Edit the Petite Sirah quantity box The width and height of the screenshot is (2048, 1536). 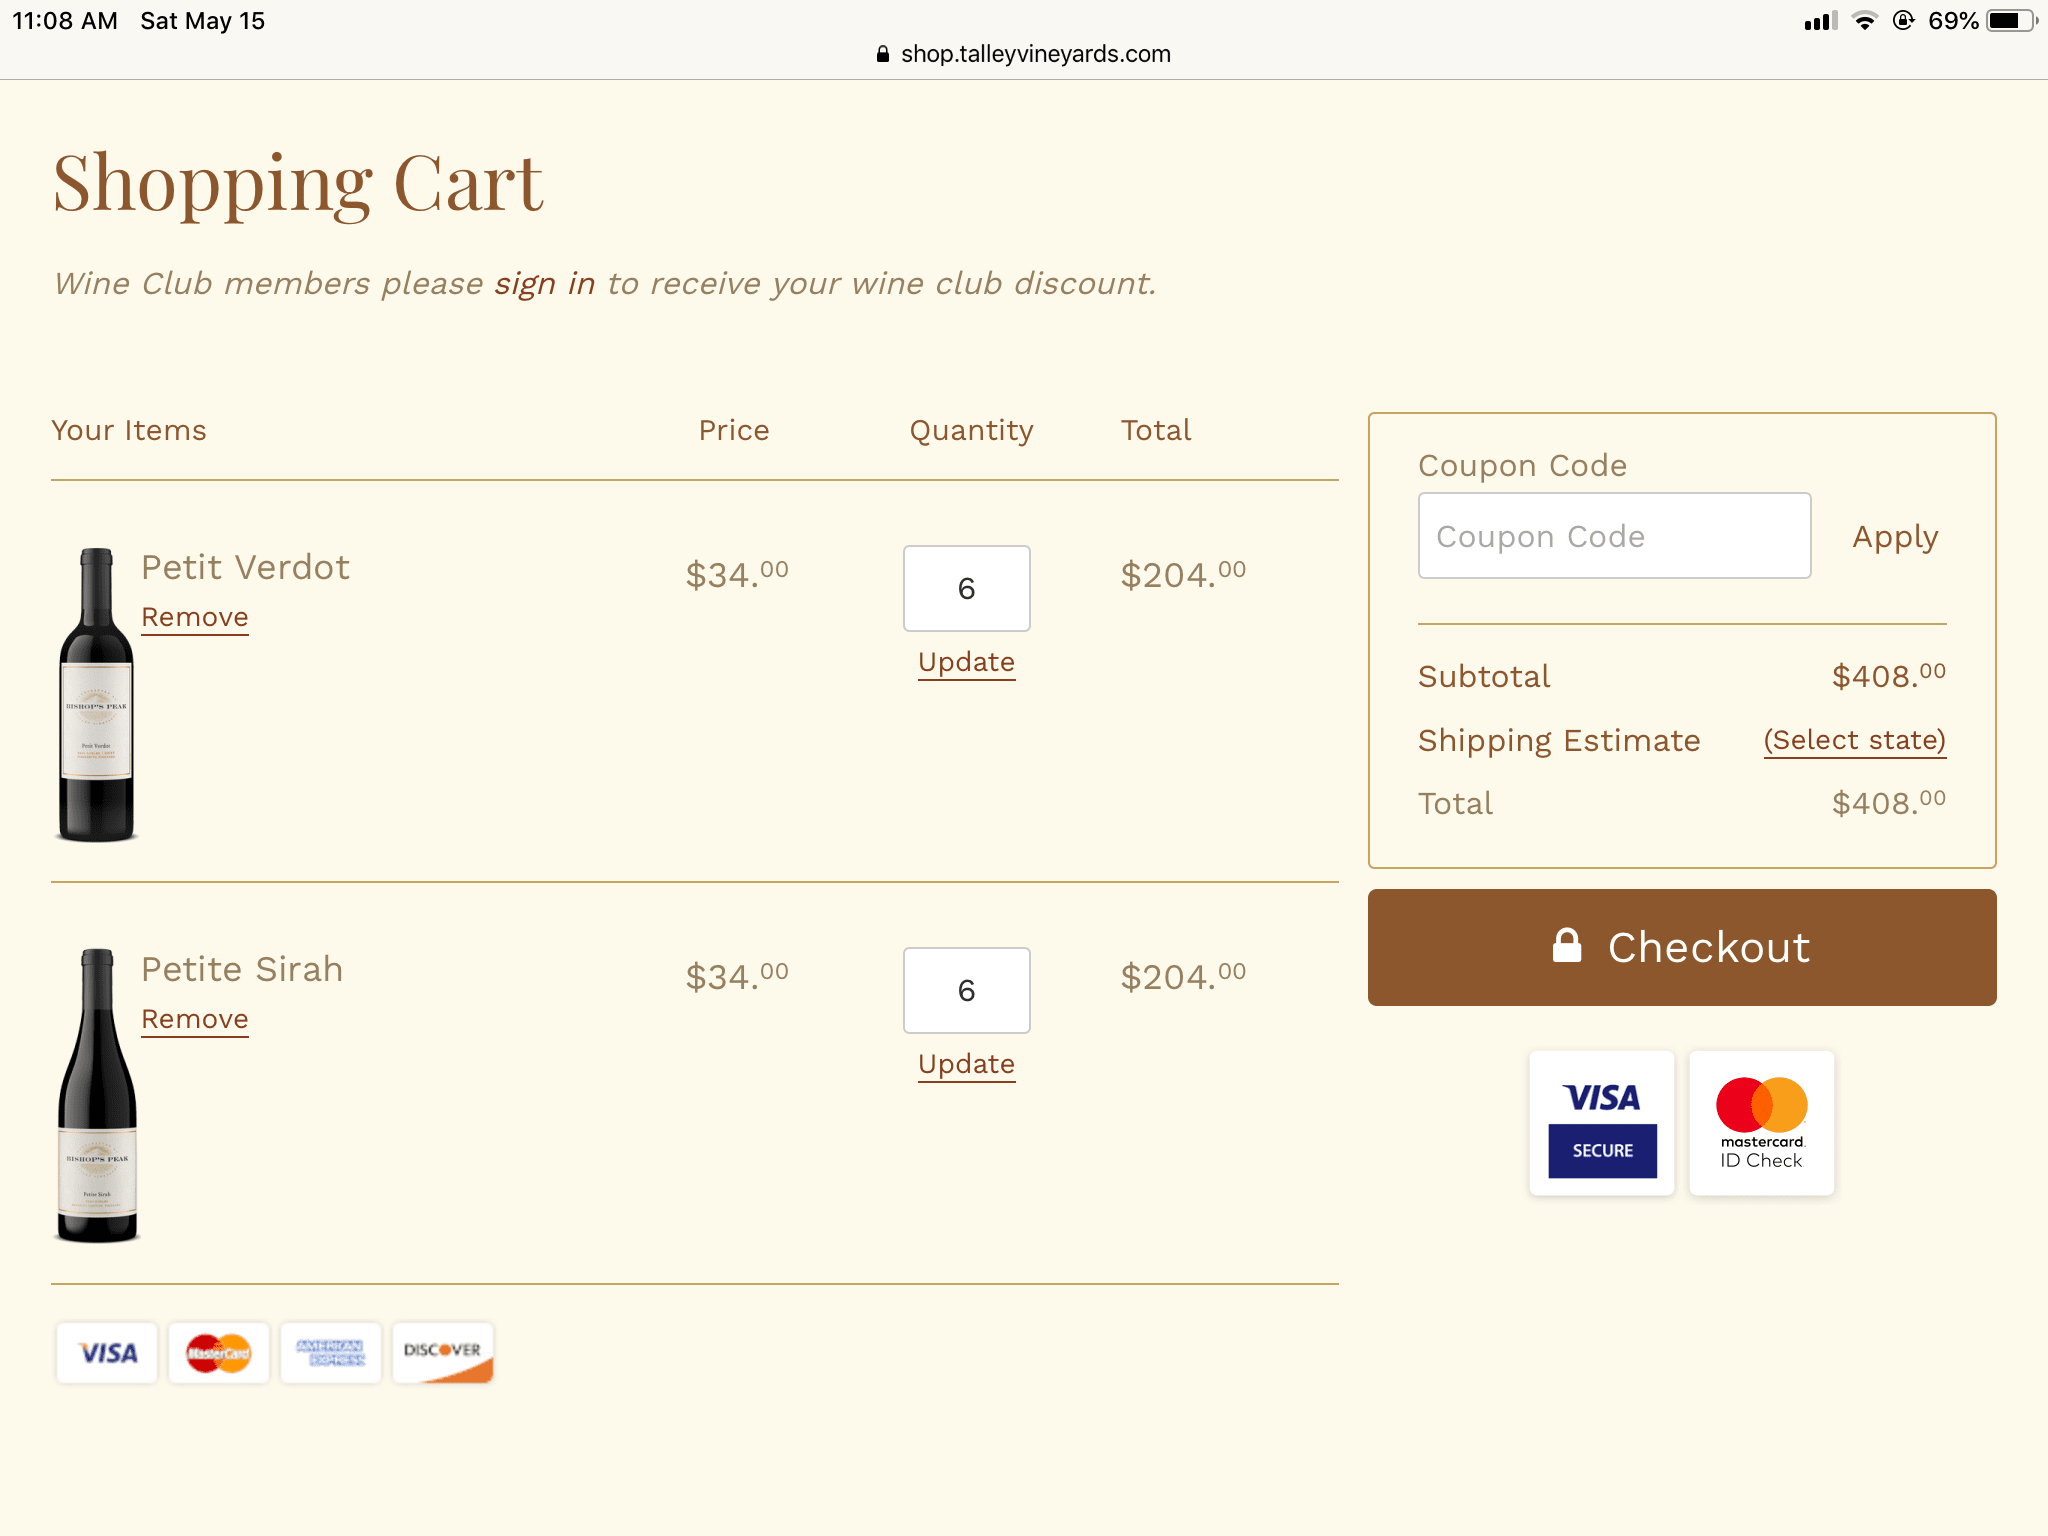(966, 990)
